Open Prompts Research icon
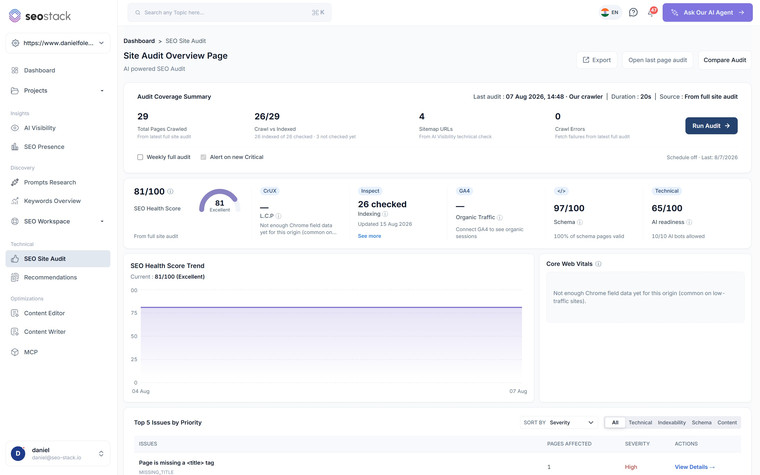Image resolution: width=760 pixels, height=475 pixels. coord(15,182)
